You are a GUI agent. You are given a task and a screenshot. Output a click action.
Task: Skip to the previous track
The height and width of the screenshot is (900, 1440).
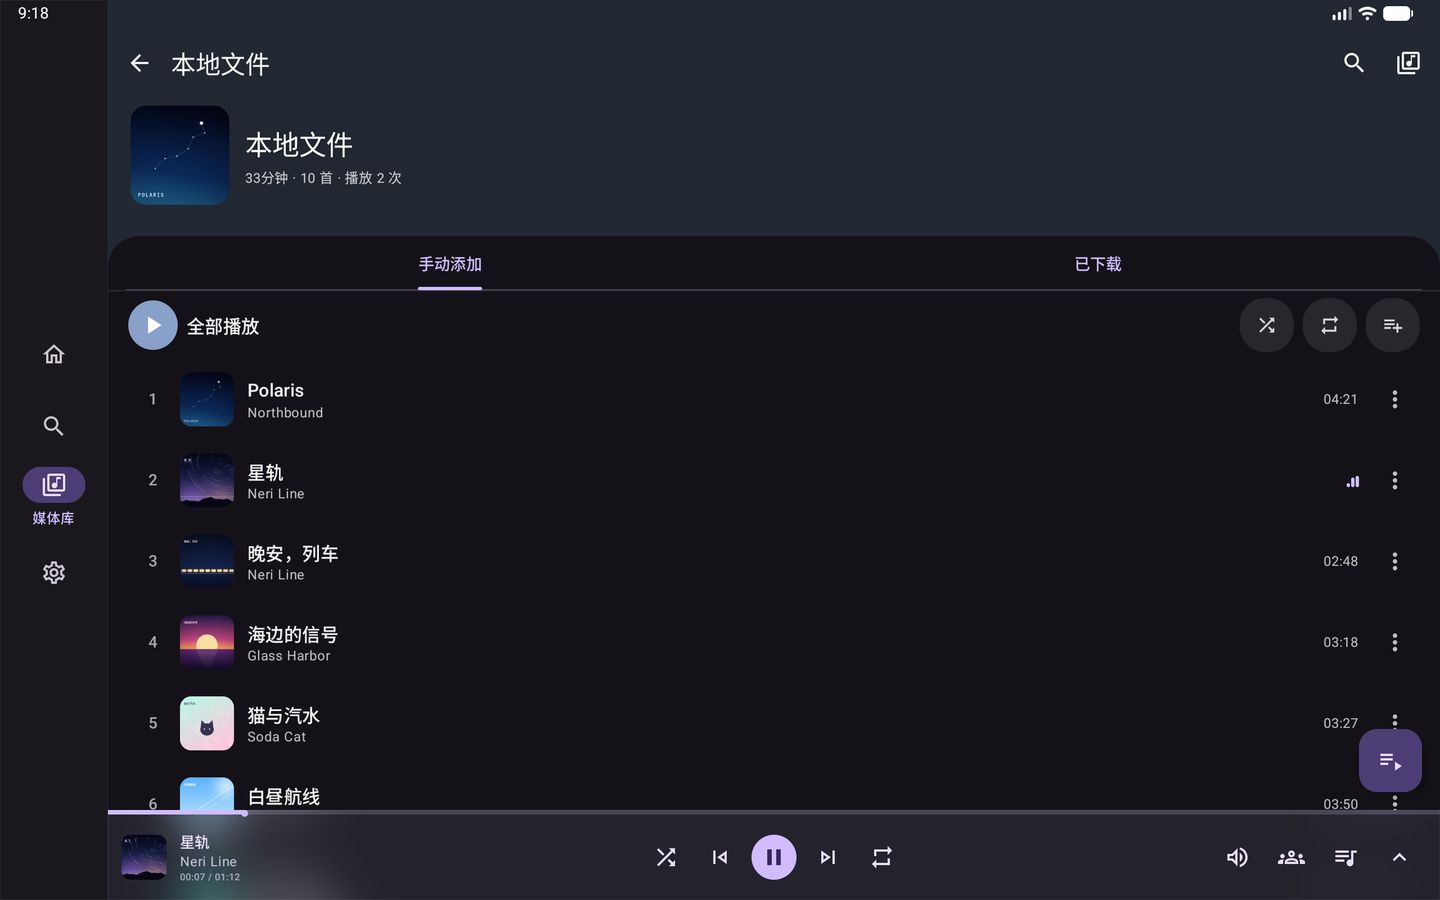(x=720, y=857)
